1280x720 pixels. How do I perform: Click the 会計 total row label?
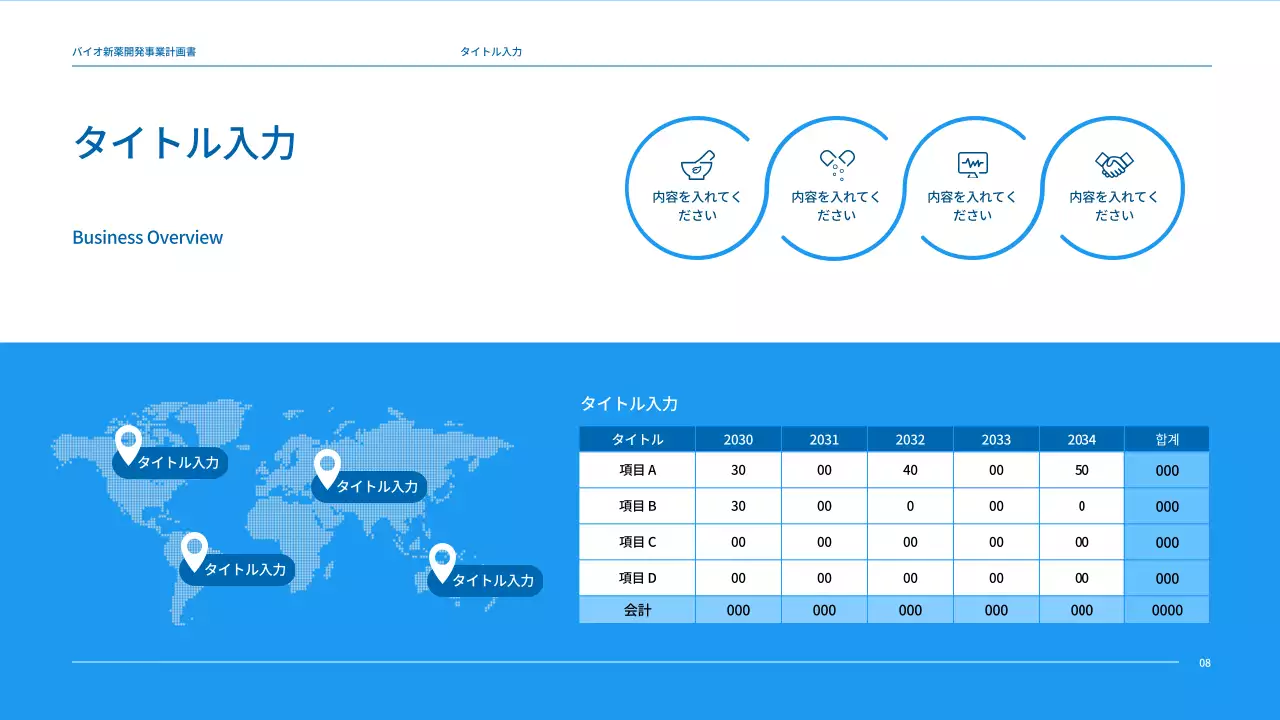pos(637,610)
